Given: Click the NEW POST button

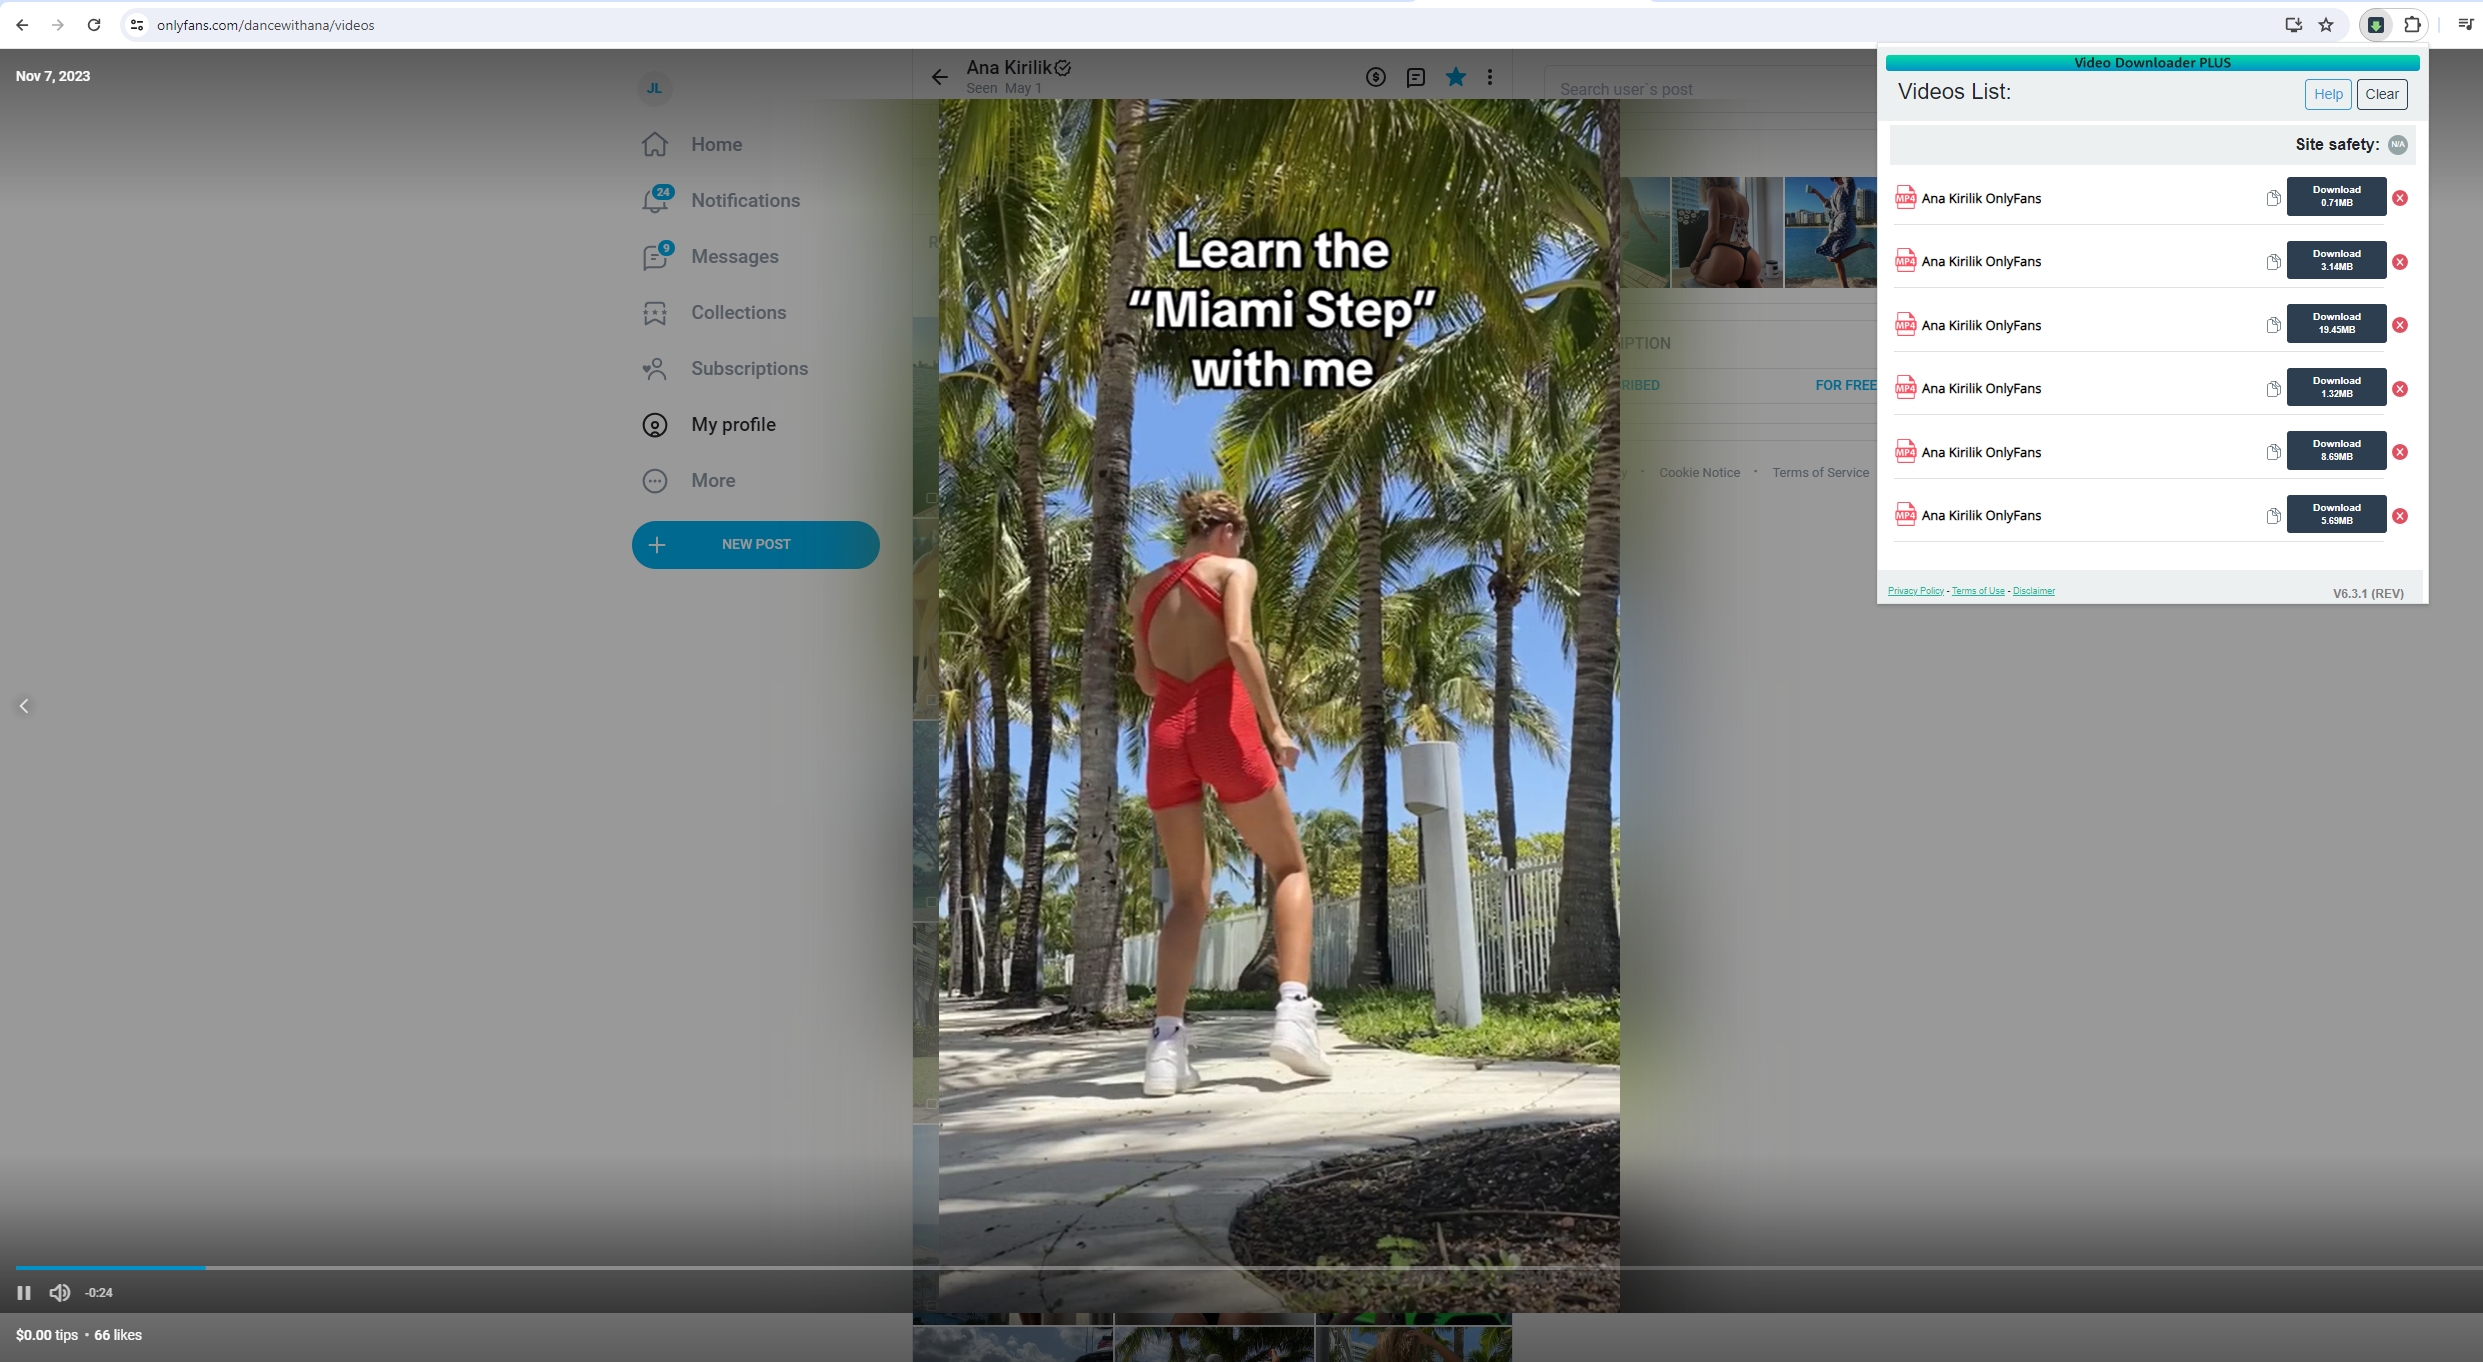Looking at the screenshot, I should pos(755,545).
